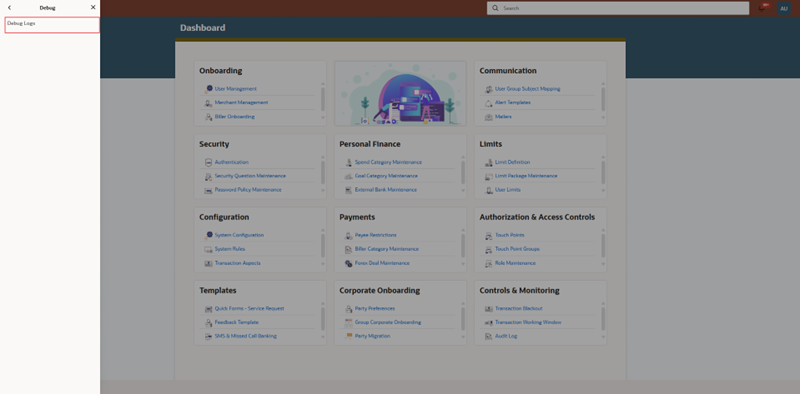Open the User Management link
Viewport: 800px width, 394px height.
(x=235, y=89)
